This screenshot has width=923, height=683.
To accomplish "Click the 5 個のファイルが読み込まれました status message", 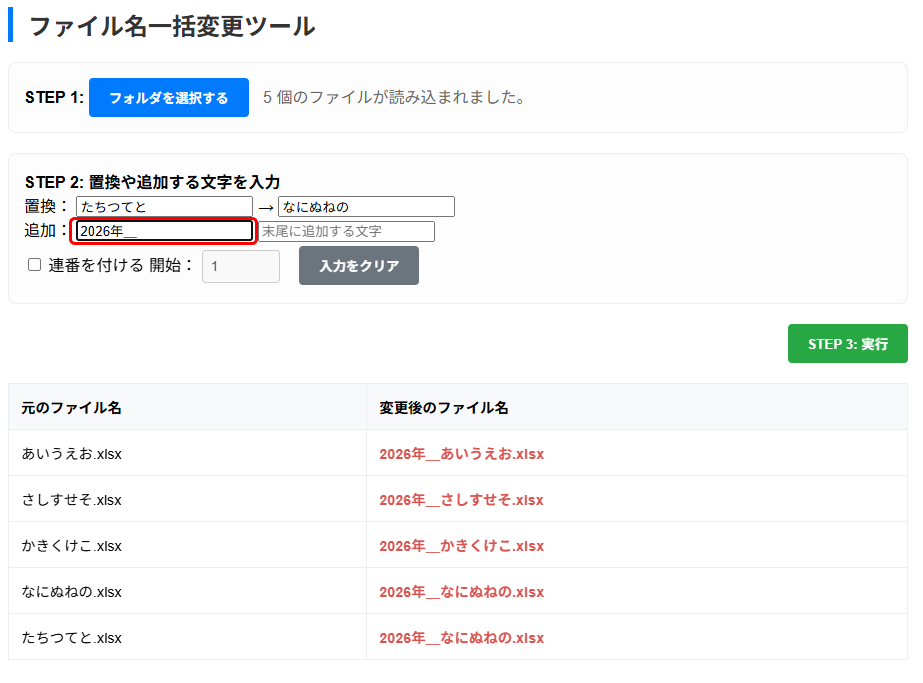I will pos(394,98).
